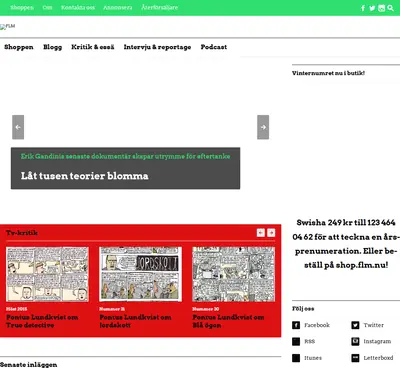Click the issue label above Blå ögon title
400x368 pixels.
(x=206, y=309)
